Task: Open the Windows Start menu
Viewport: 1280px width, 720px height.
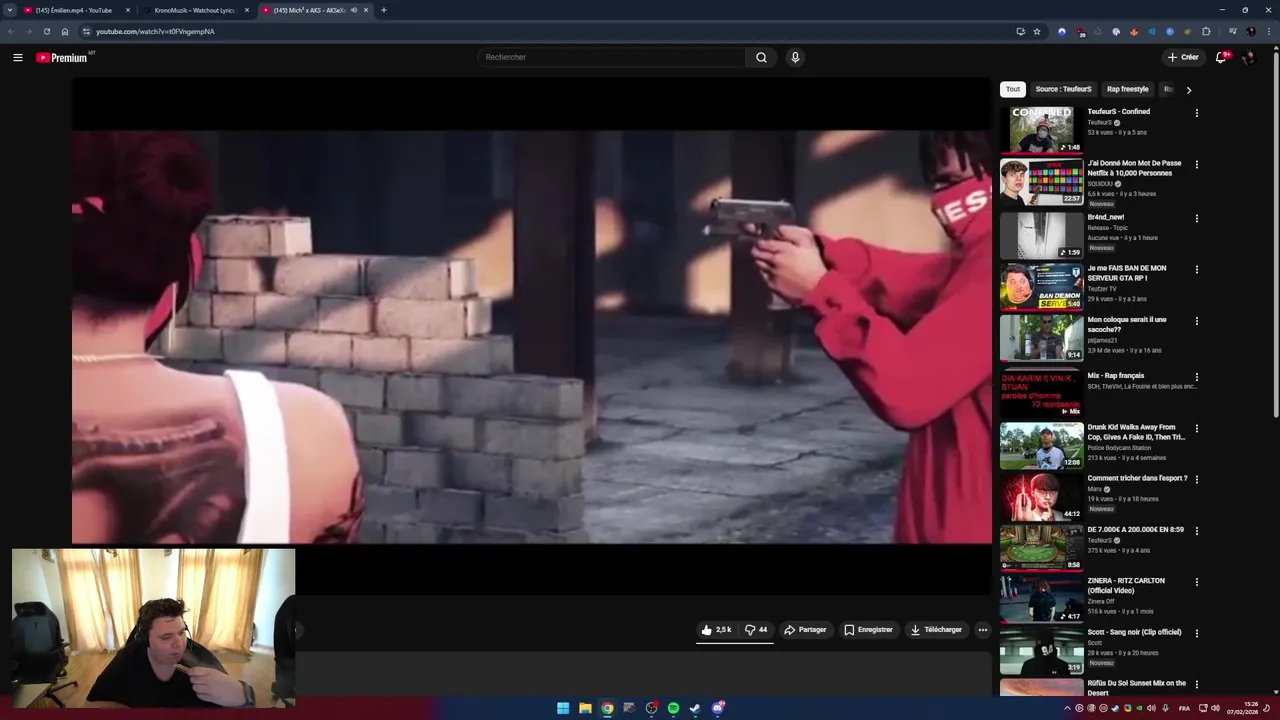Action: [563, 708]
